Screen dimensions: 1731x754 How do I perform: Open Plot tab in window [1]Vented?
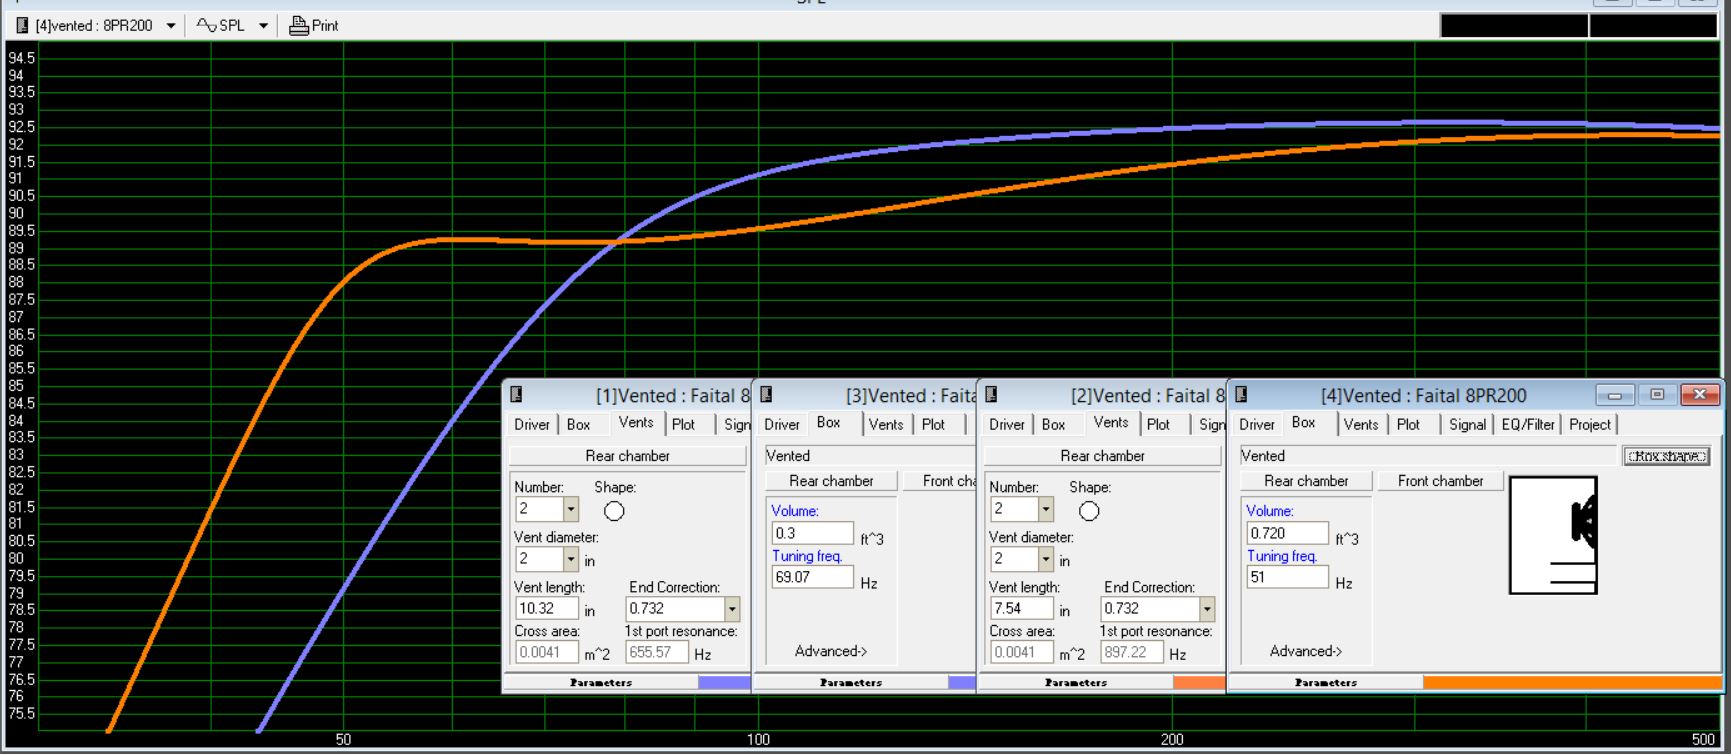coord(683,424)
